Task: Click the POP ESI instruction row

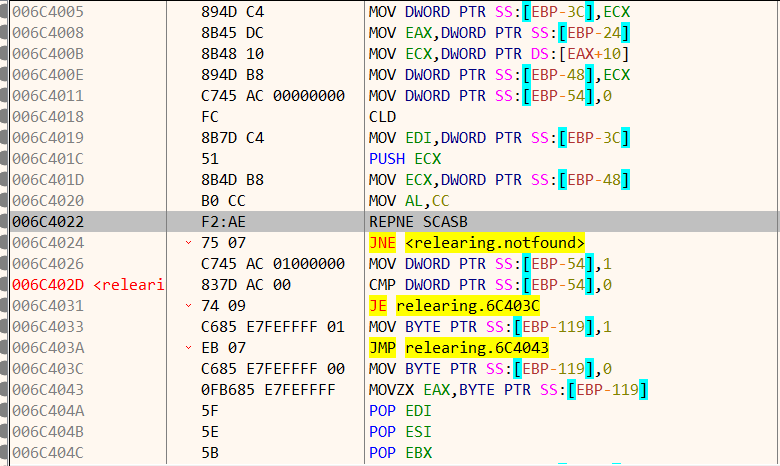Action: coord(401,431)
